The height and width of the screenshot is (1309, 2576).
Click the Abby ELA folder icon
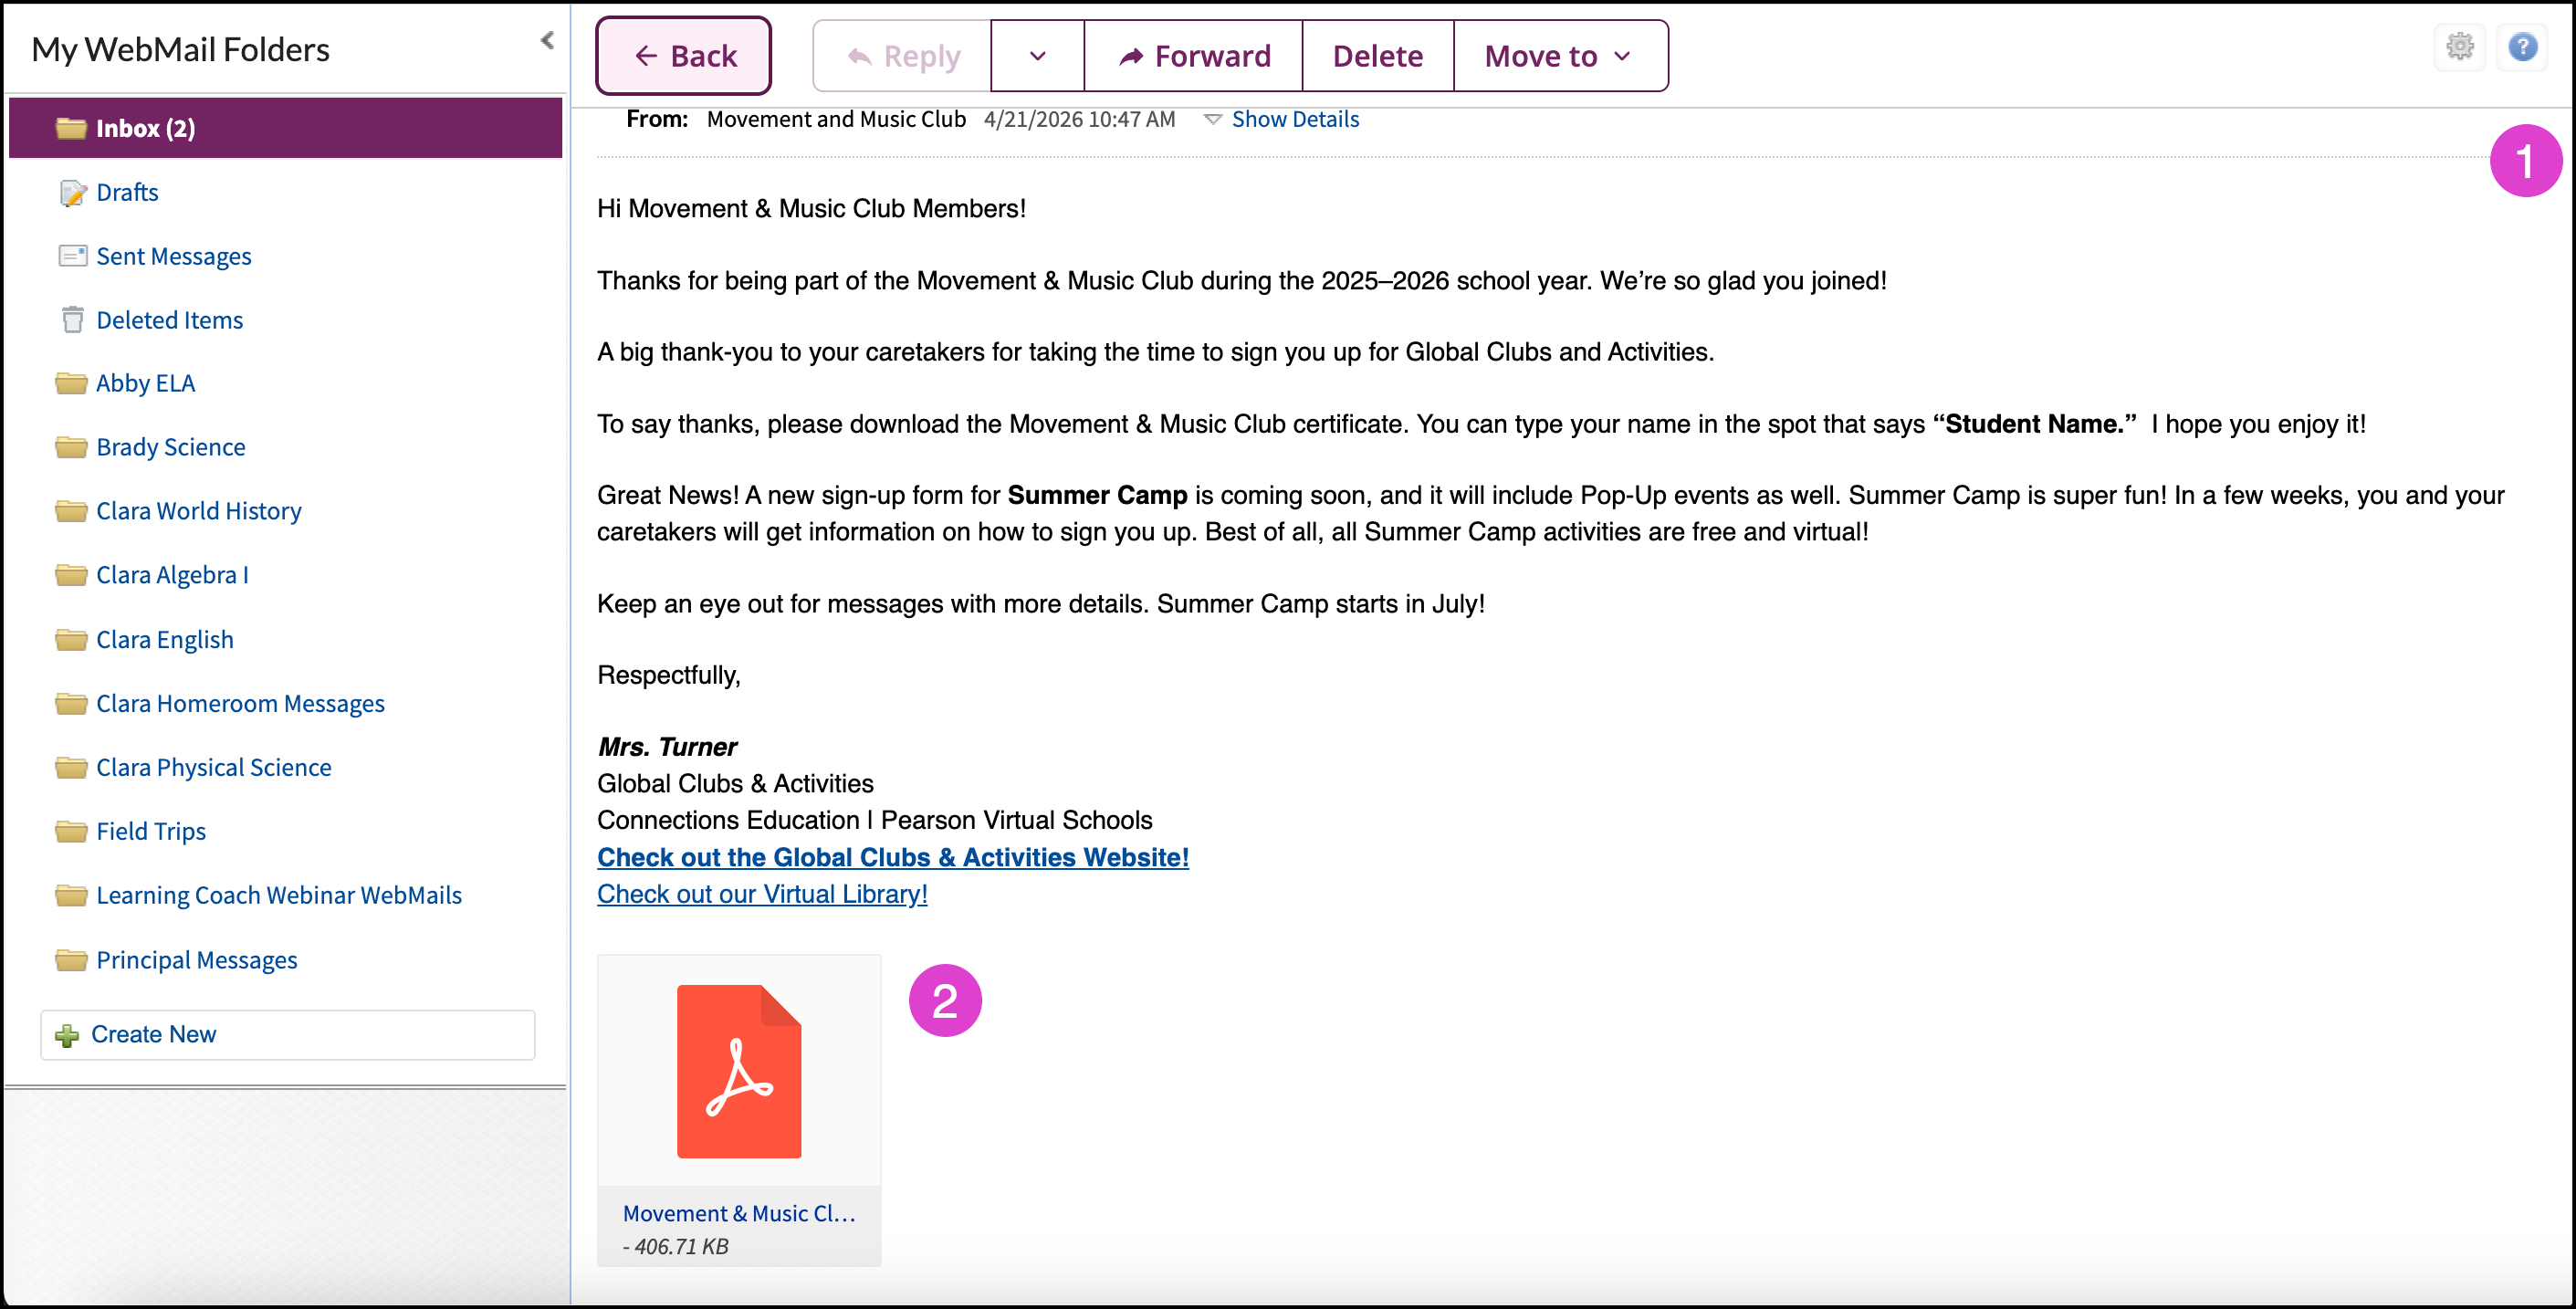(71, 383)
